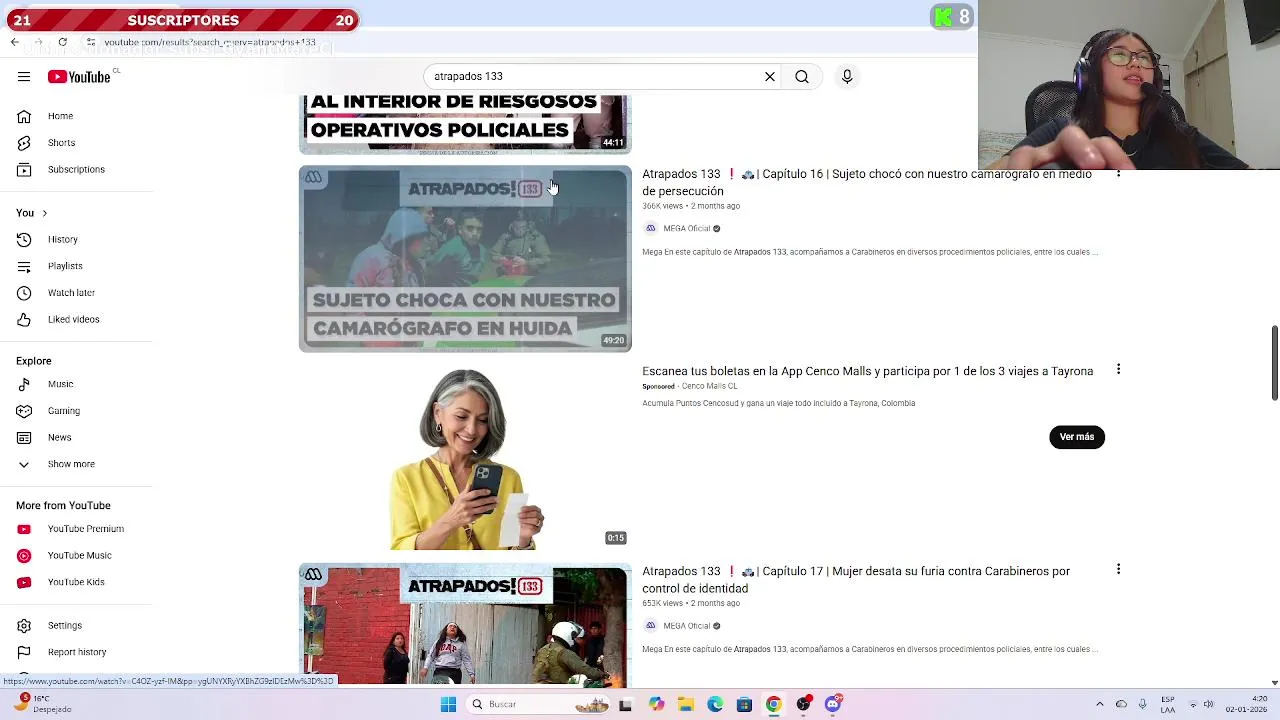Start voice search with the microphone icon
This screenshot has width=1280, height=720.
point(847,76)
